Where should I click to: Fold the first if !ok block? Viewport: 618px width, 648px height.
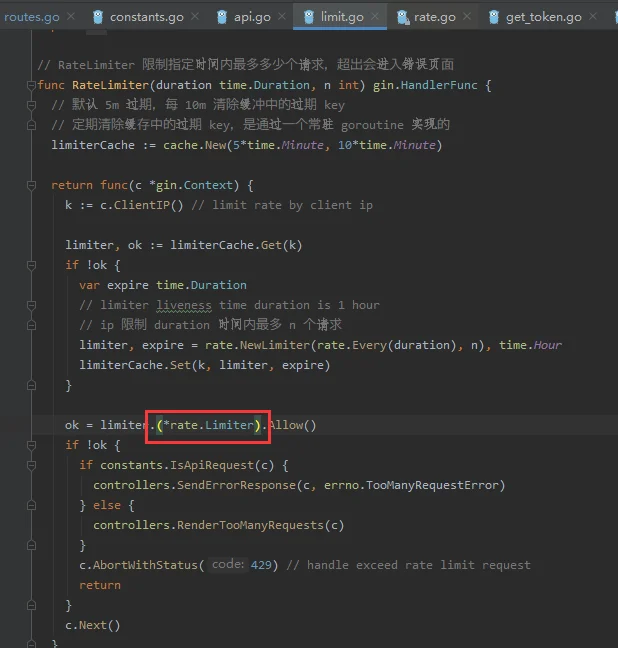click(31, 265)
